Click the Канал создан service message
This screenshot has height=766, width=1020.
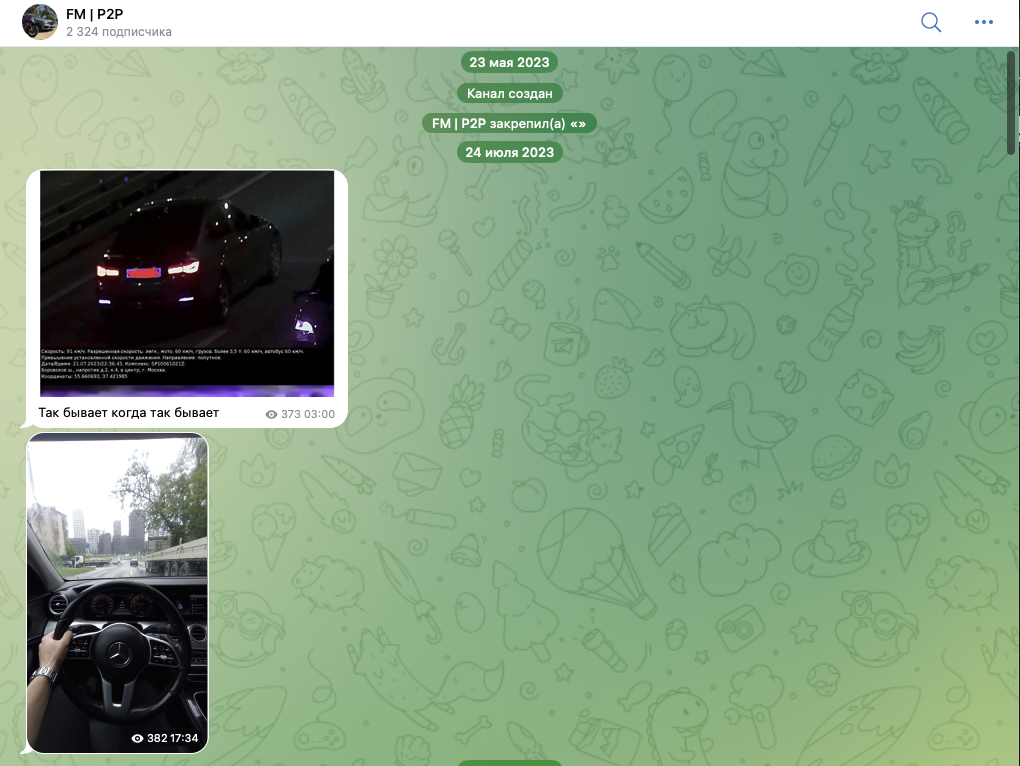[x=509, y=93]
